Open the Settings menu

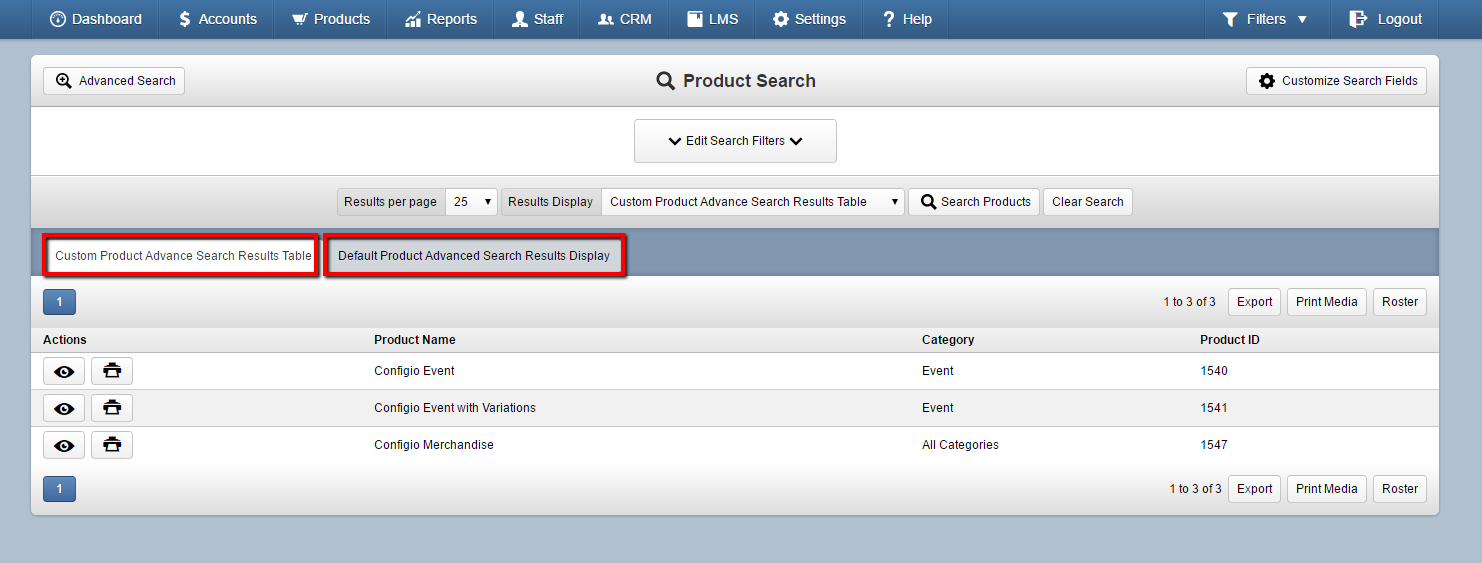tap(809, 19)
